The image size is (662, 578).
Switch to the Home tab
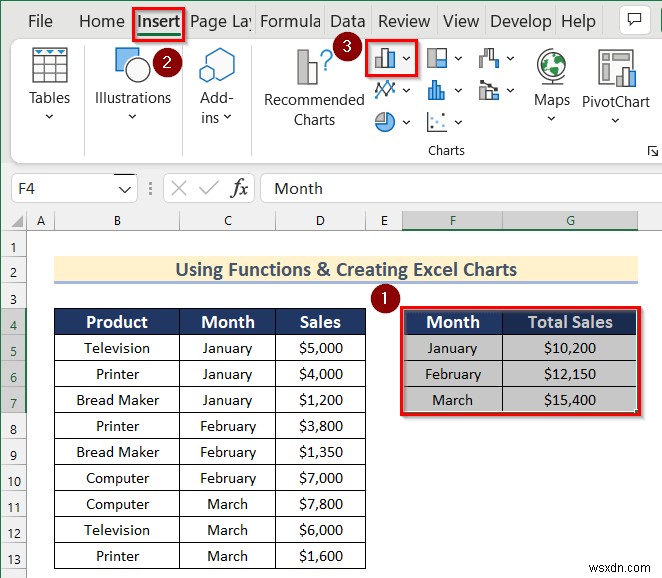click(102, 21)
